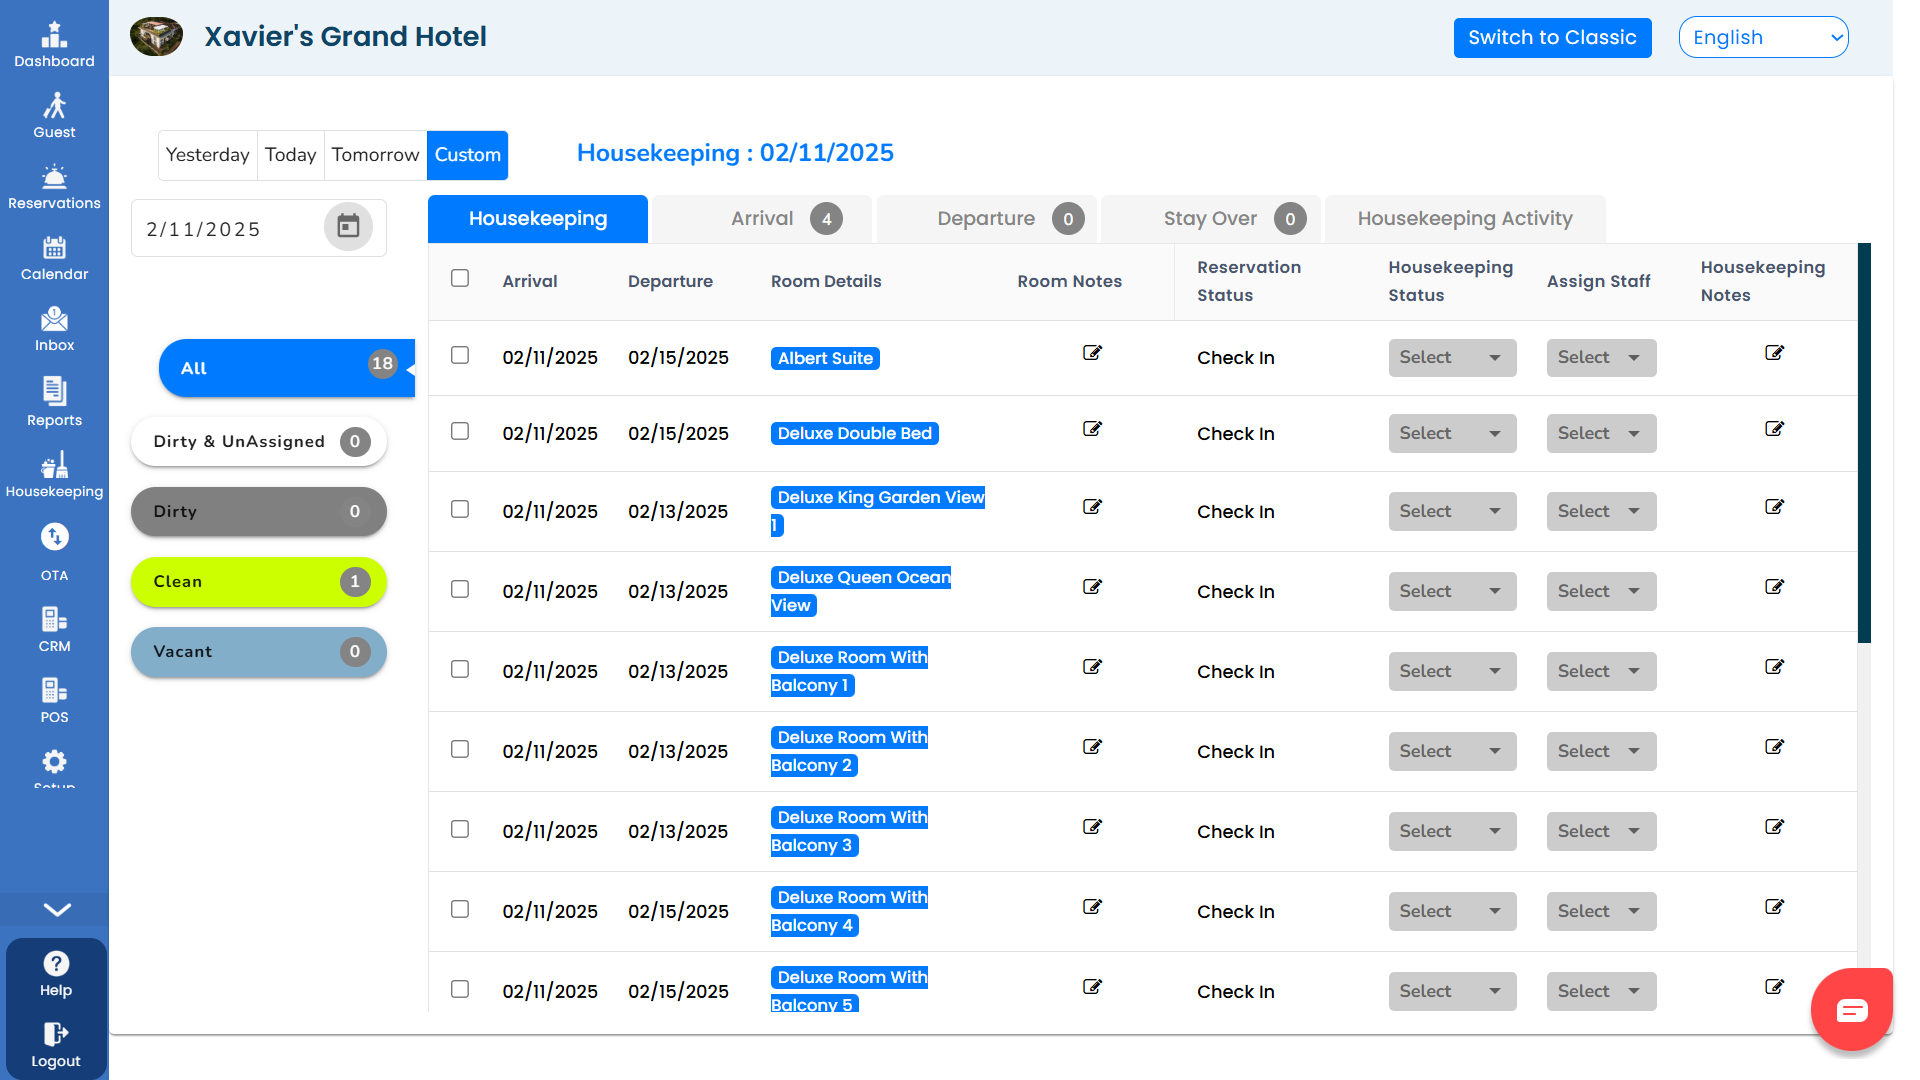Open assign staff dropdown for Deluxe Room With Balcony 1

1601,672
